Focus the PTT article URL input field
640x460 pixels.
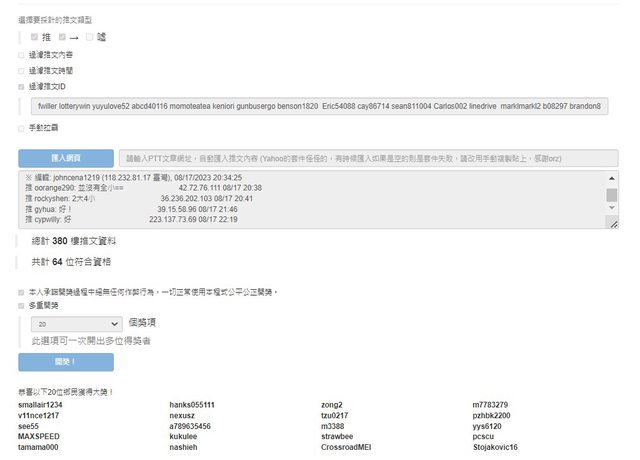(367, 158)
